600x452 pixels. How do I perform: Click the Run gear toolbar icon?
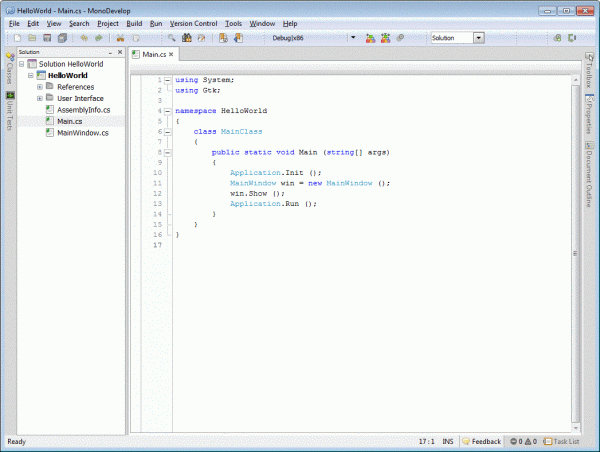click(400, 38)
